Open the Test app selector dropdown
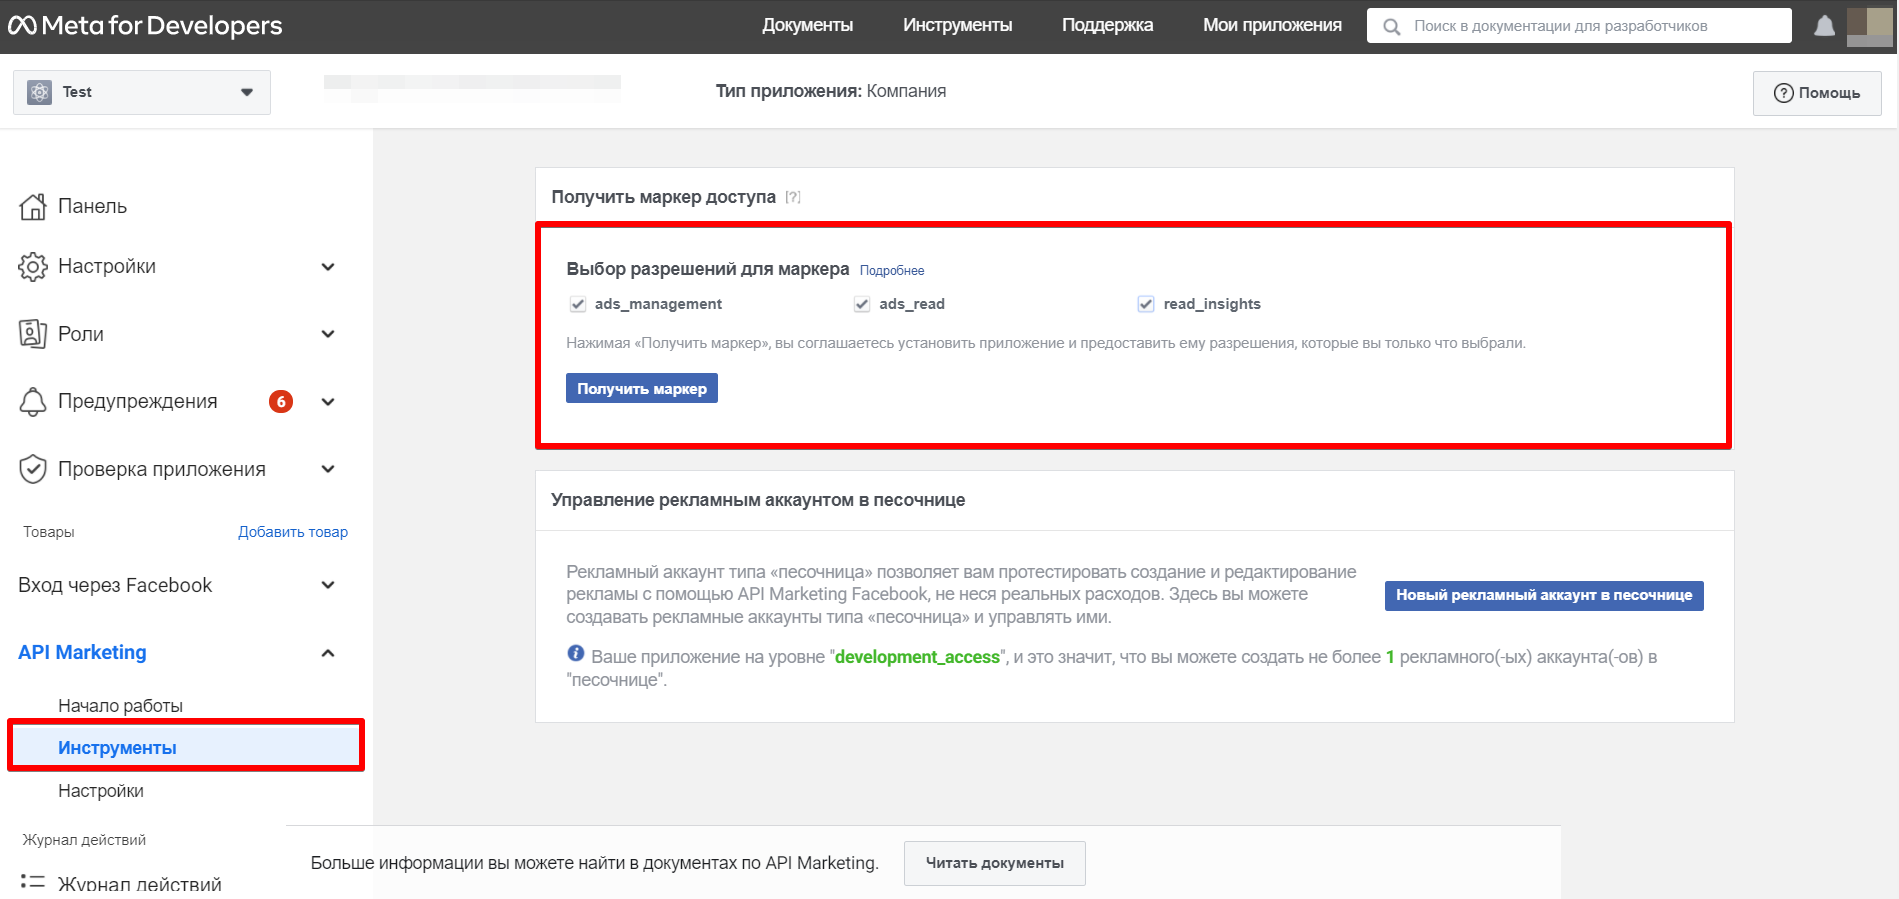The width and height of the screenshot is (1899, 899). [142, 92]
